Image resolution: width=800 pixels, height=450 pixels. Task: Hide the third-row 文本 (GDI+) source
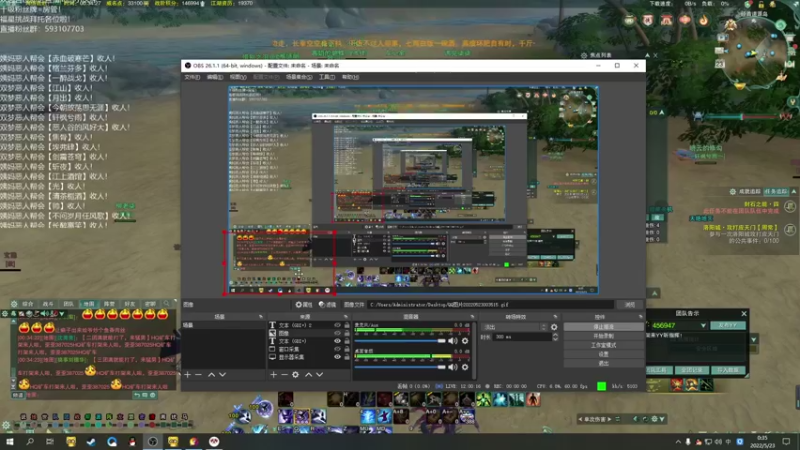coord(337,341)
